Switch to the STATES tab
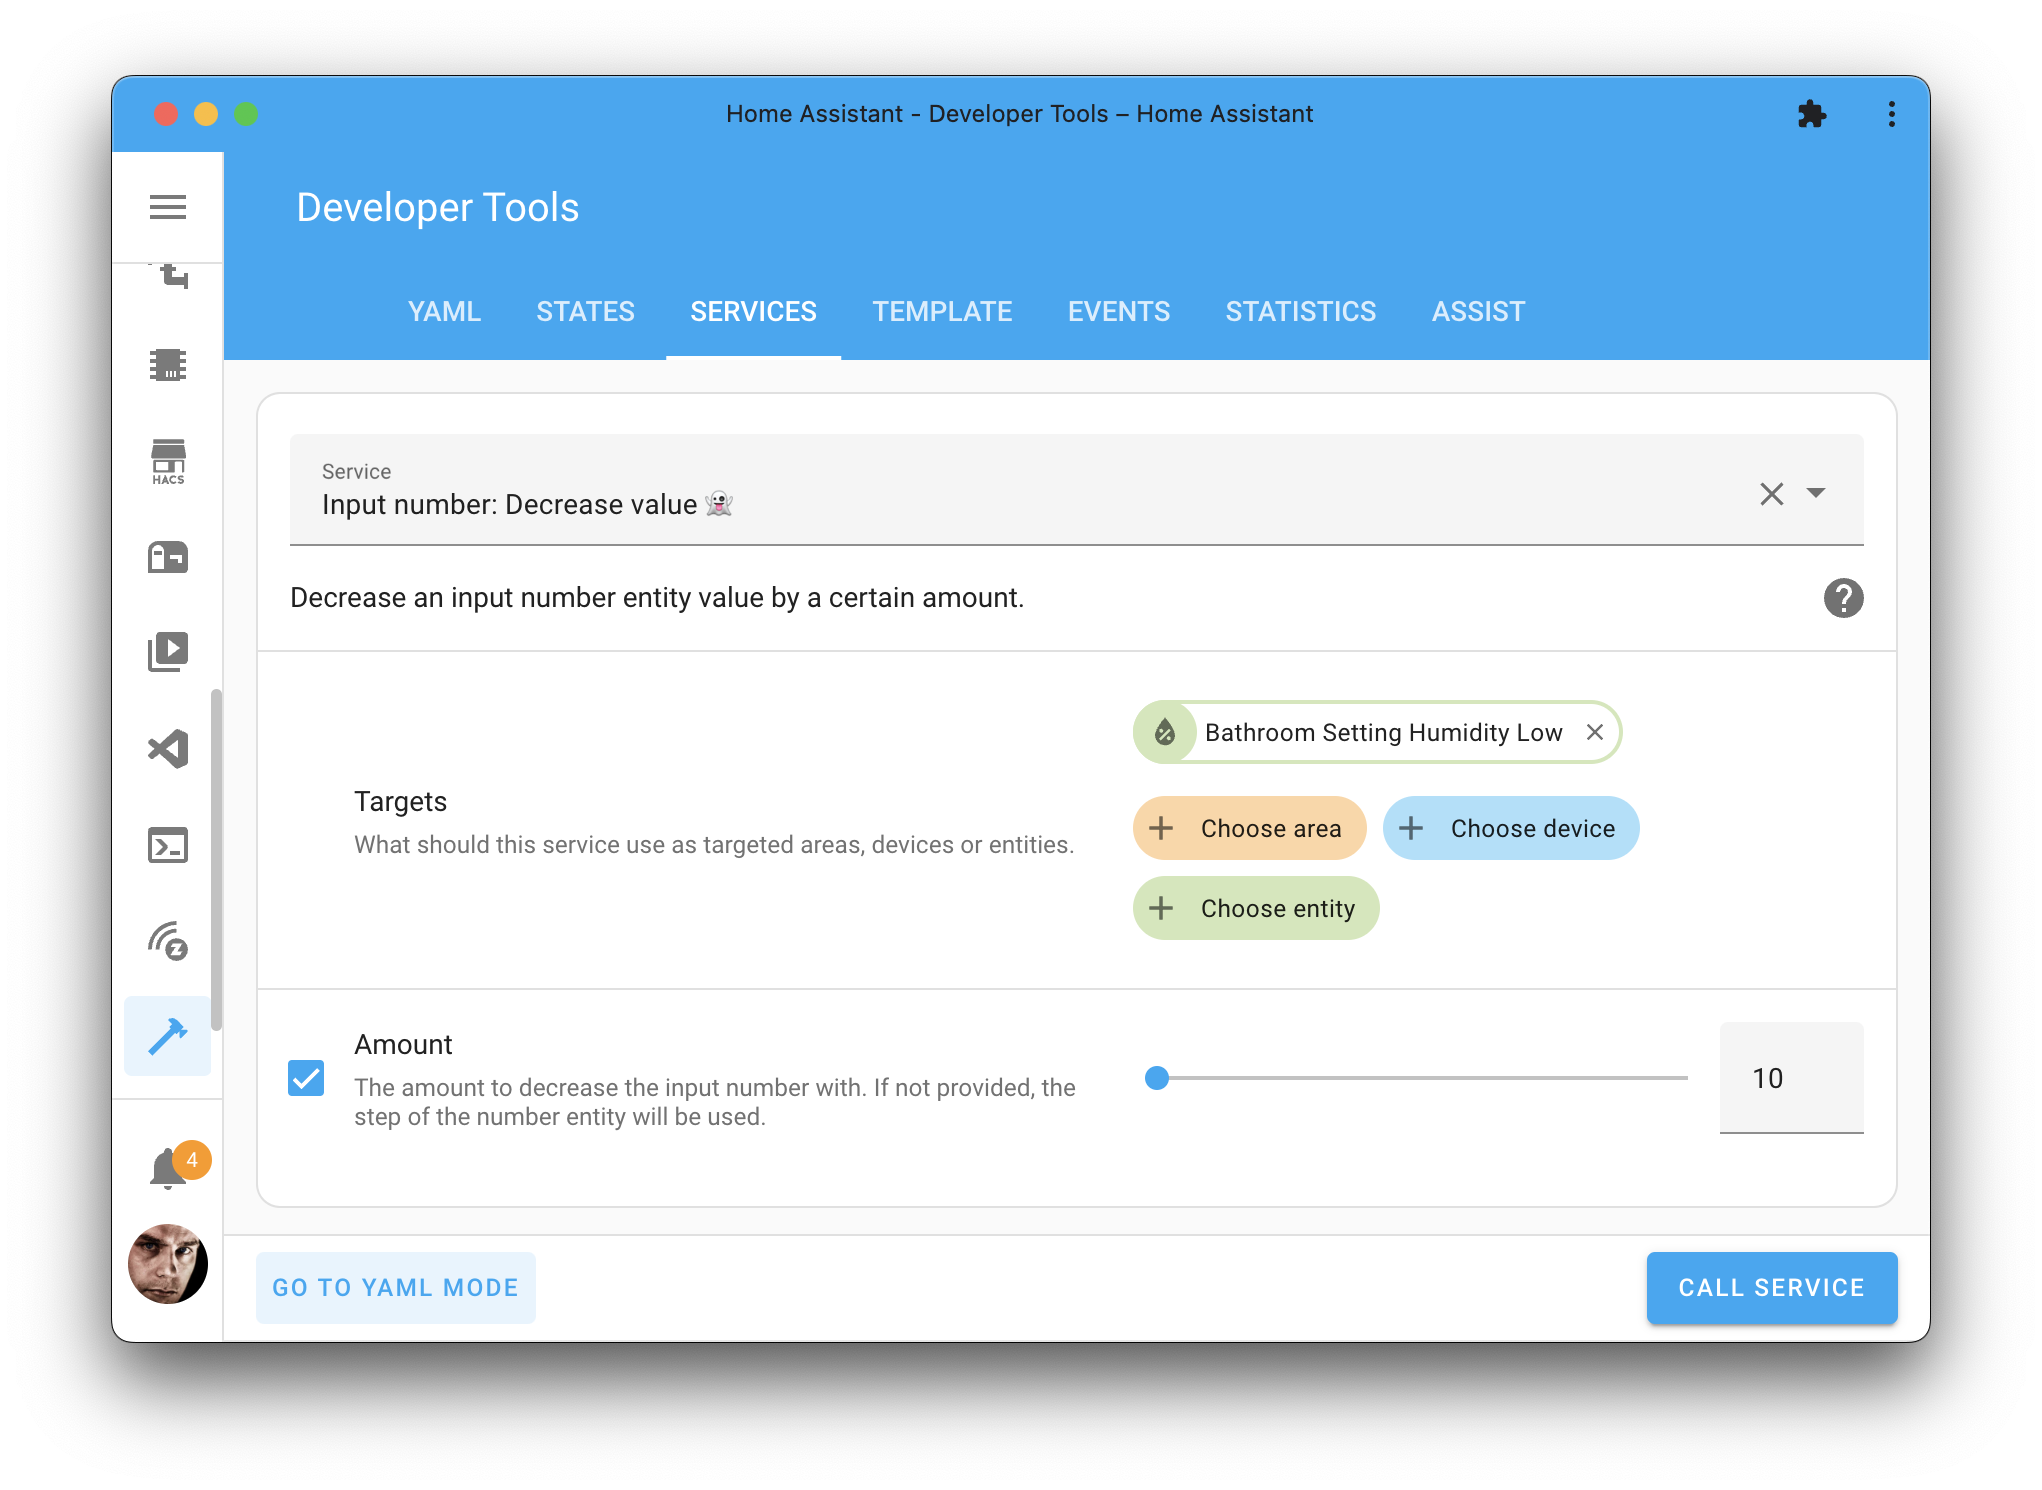This screenshot has width=2042, height=1490. (585, 311)
